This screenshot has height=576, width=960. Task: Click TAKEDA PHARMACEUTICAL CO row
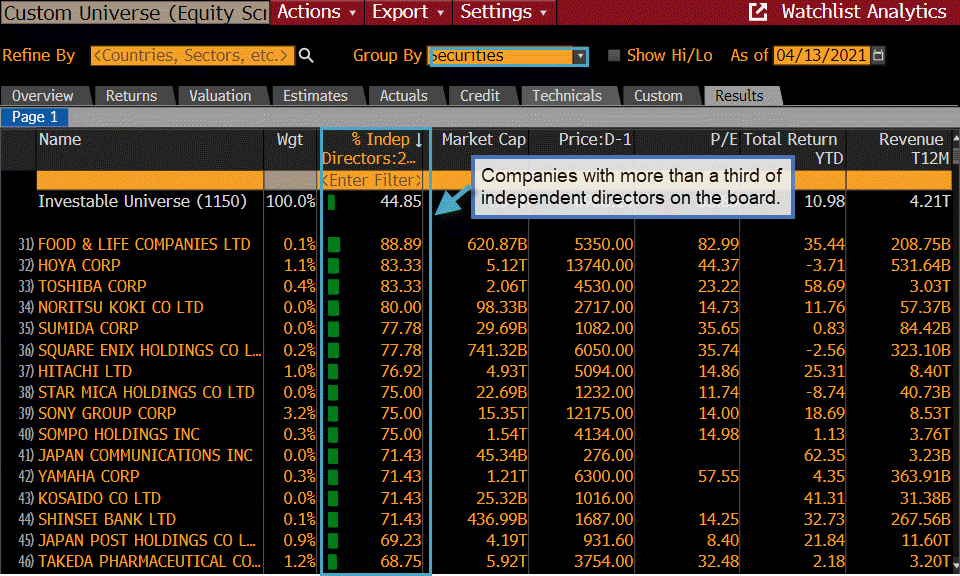pyautogui.click(x=149, y=561)
